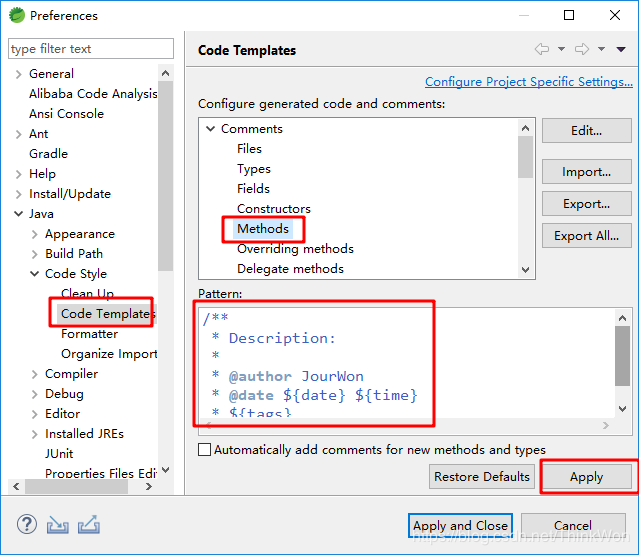This screenshot has height=555, width=639.
Task: Click the import preferences icon
Action: point(57,525)
